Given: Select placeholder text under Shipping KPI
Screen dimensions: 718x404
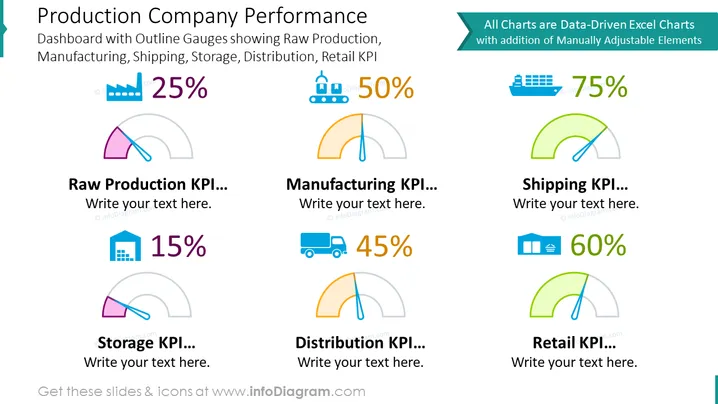Looking at the screenshot, I should click(x=576, y=203).
